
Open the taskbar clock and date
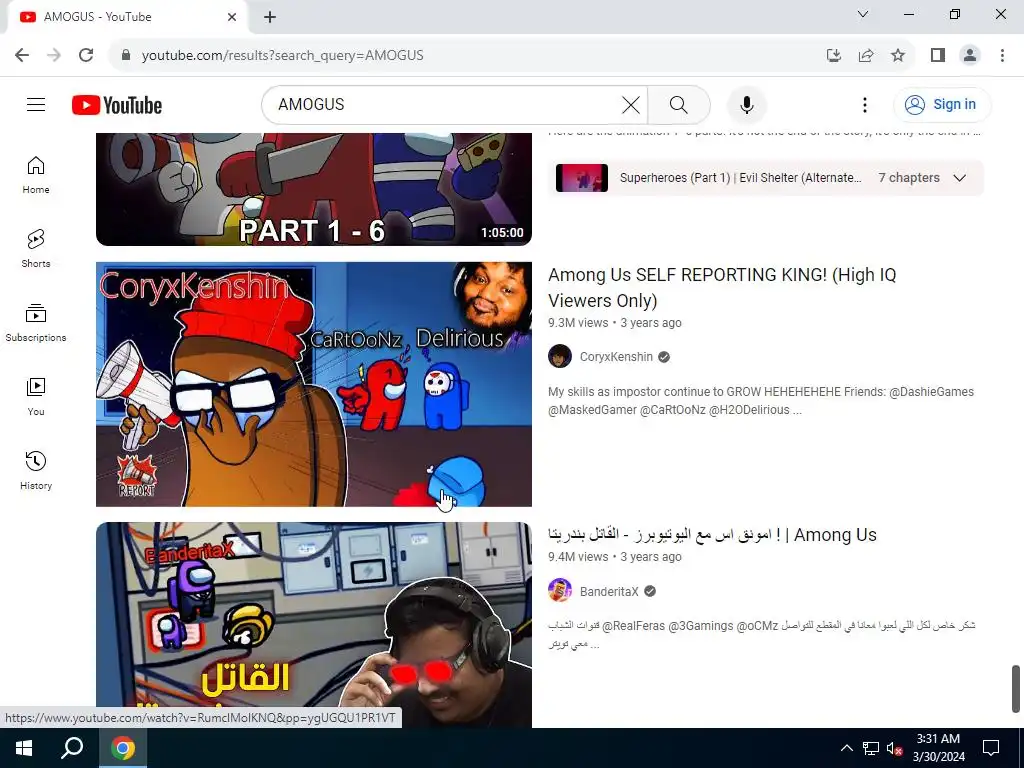pyautogui.click(x=938, y=748)
